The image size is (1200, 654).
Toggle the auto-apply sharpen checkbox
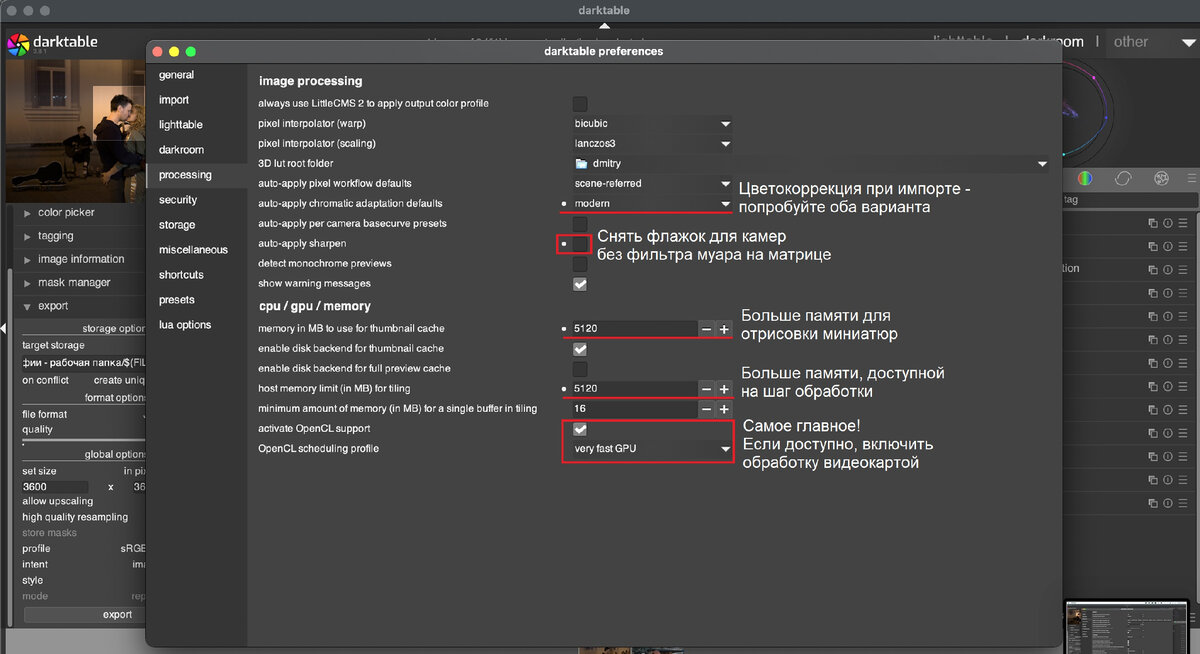click(x=580, y=244)
